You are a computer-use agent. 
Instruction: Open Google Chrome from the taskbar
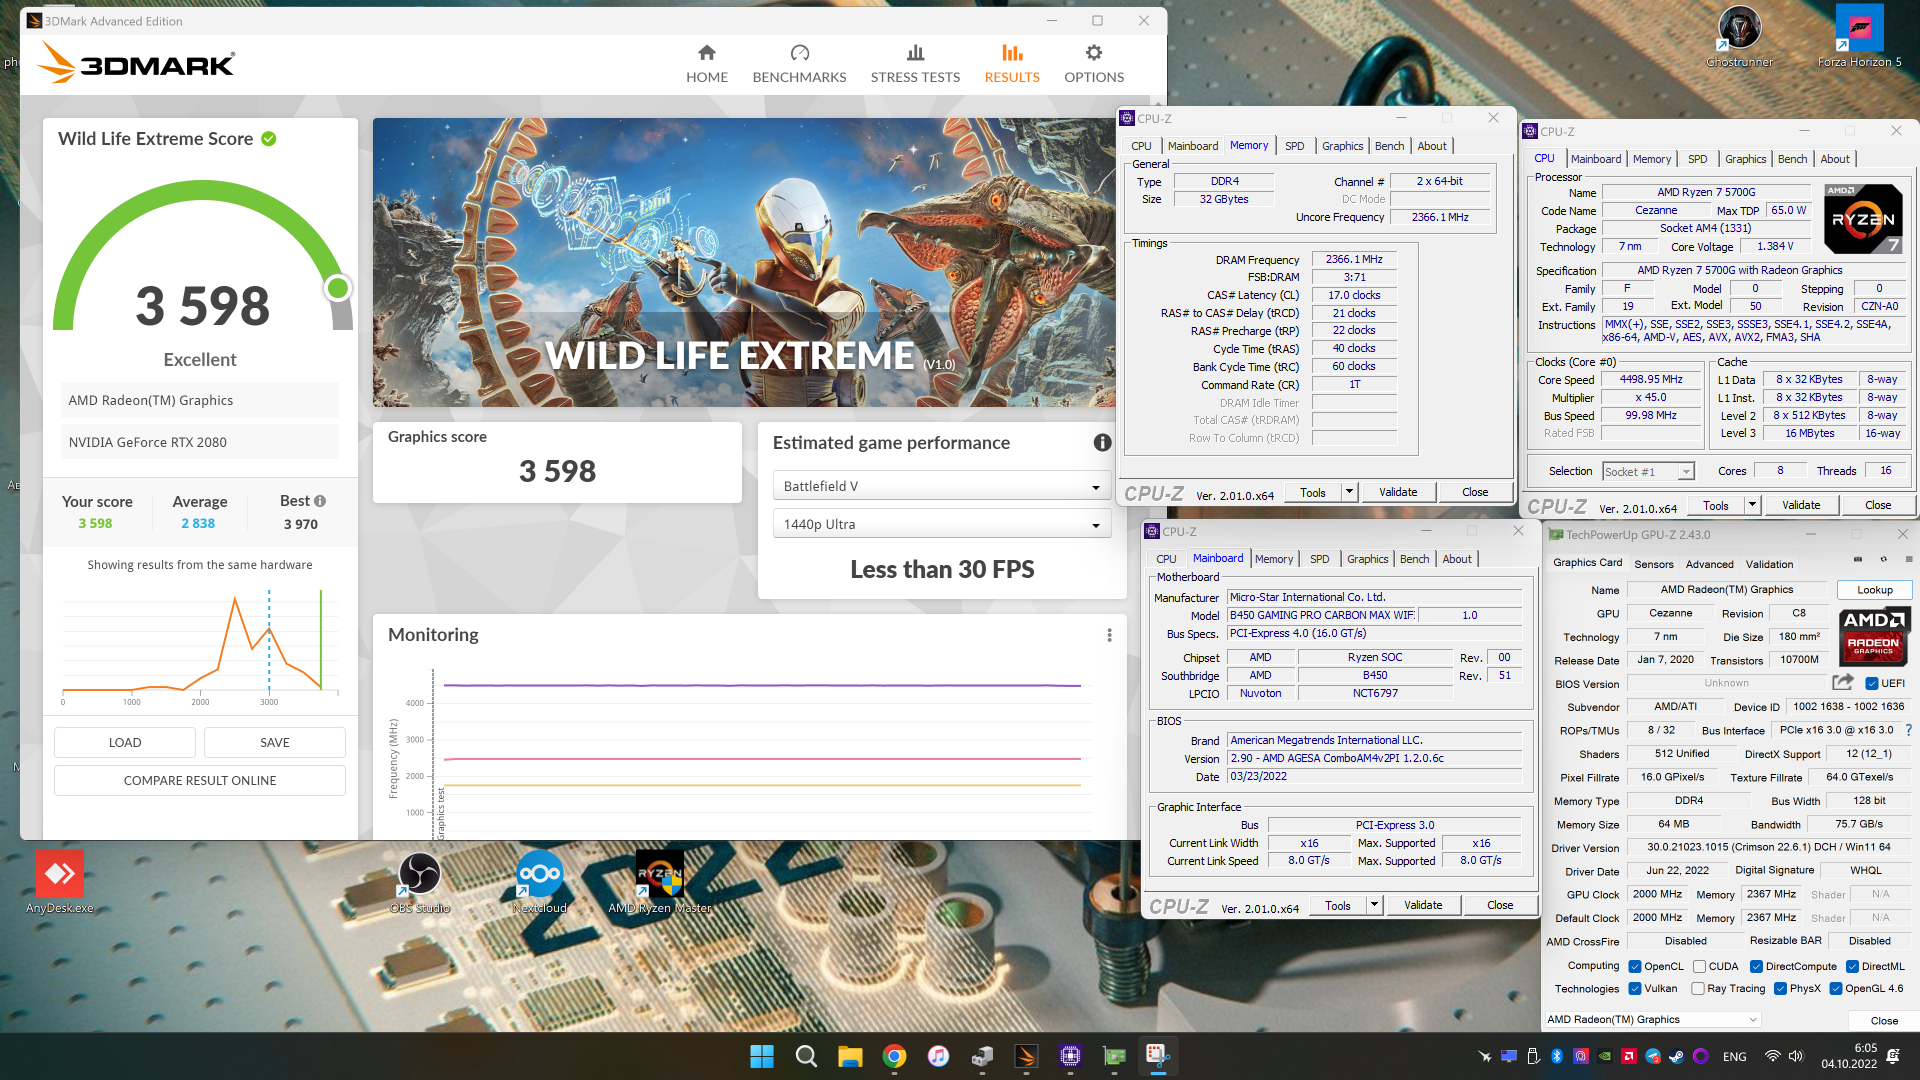click(894, 1056)
